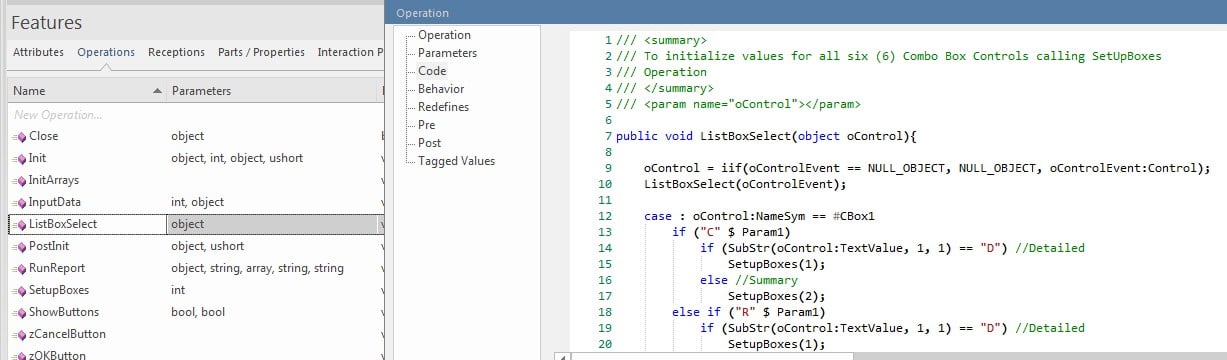
Task: Click the InitArrays operation icon
Action: (x=19, y=180)
